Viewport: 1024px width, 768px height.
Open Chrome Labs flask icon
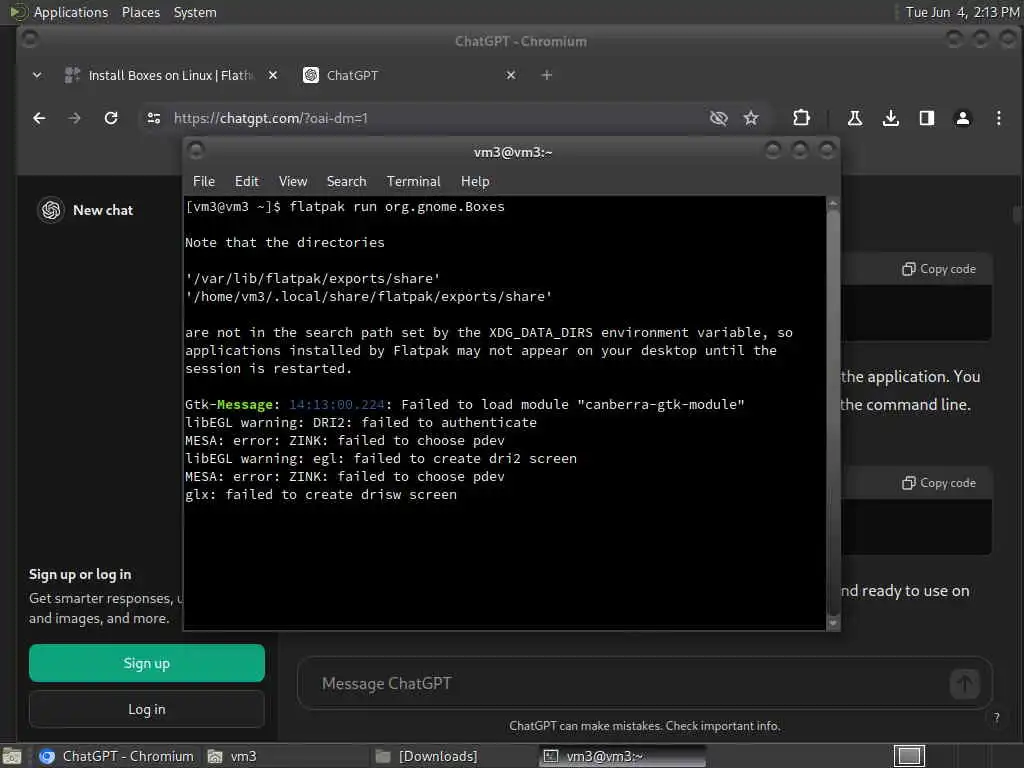click(854, 118)
